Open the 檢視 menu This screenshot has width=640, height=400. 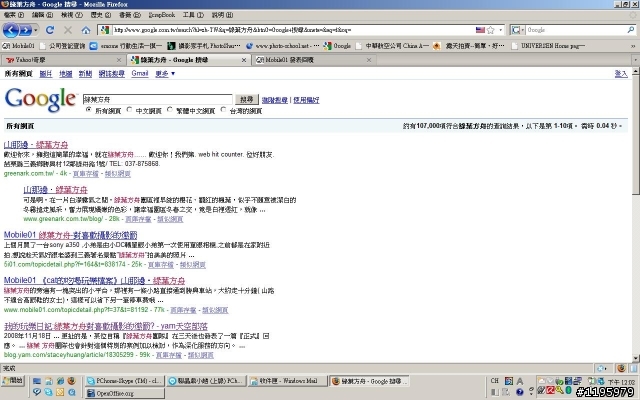(72, 15)
